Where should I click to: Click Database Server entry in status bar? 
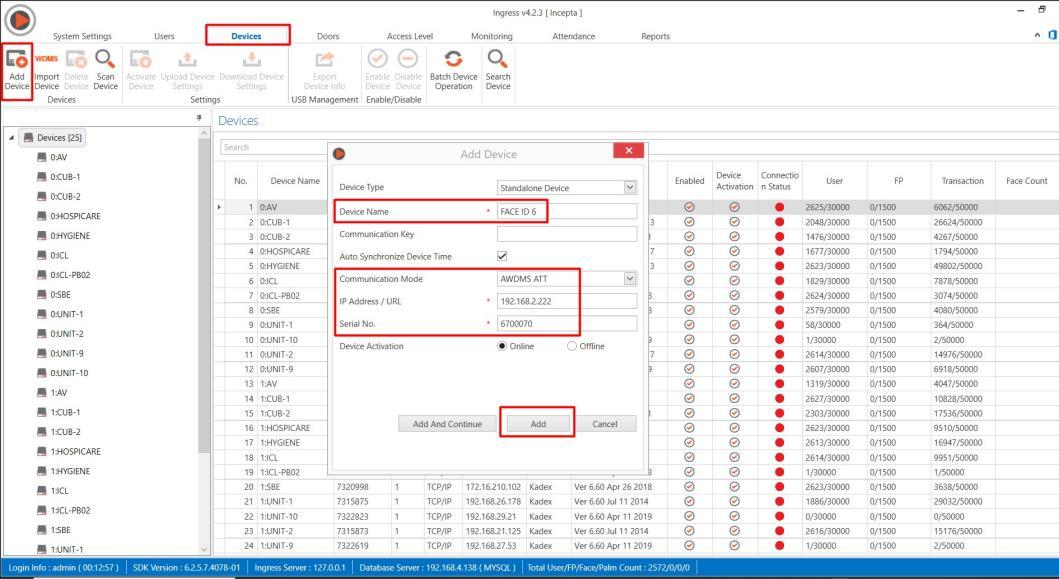coord(437,568)
